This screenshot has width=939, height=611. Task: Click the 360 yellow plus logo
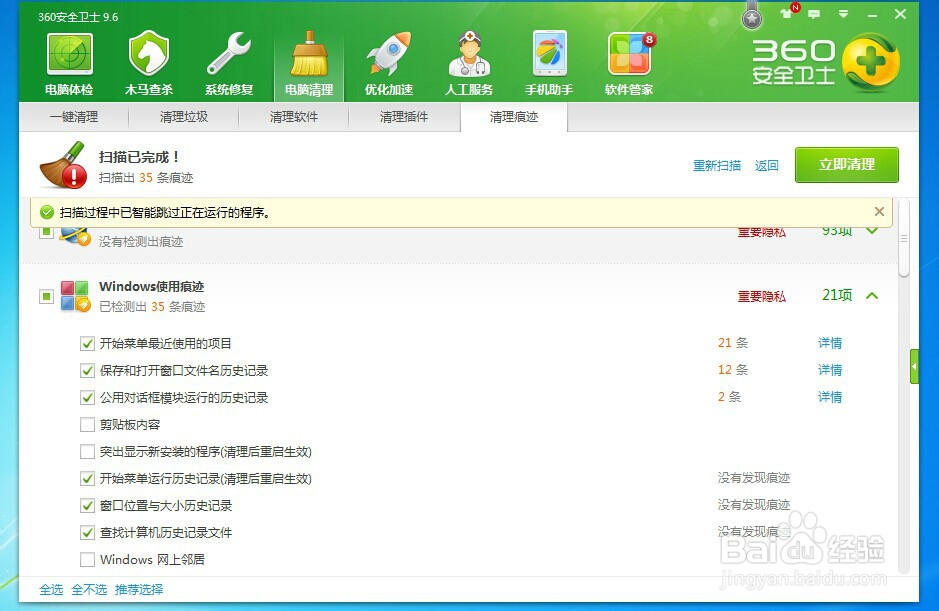tap(871, 62)
